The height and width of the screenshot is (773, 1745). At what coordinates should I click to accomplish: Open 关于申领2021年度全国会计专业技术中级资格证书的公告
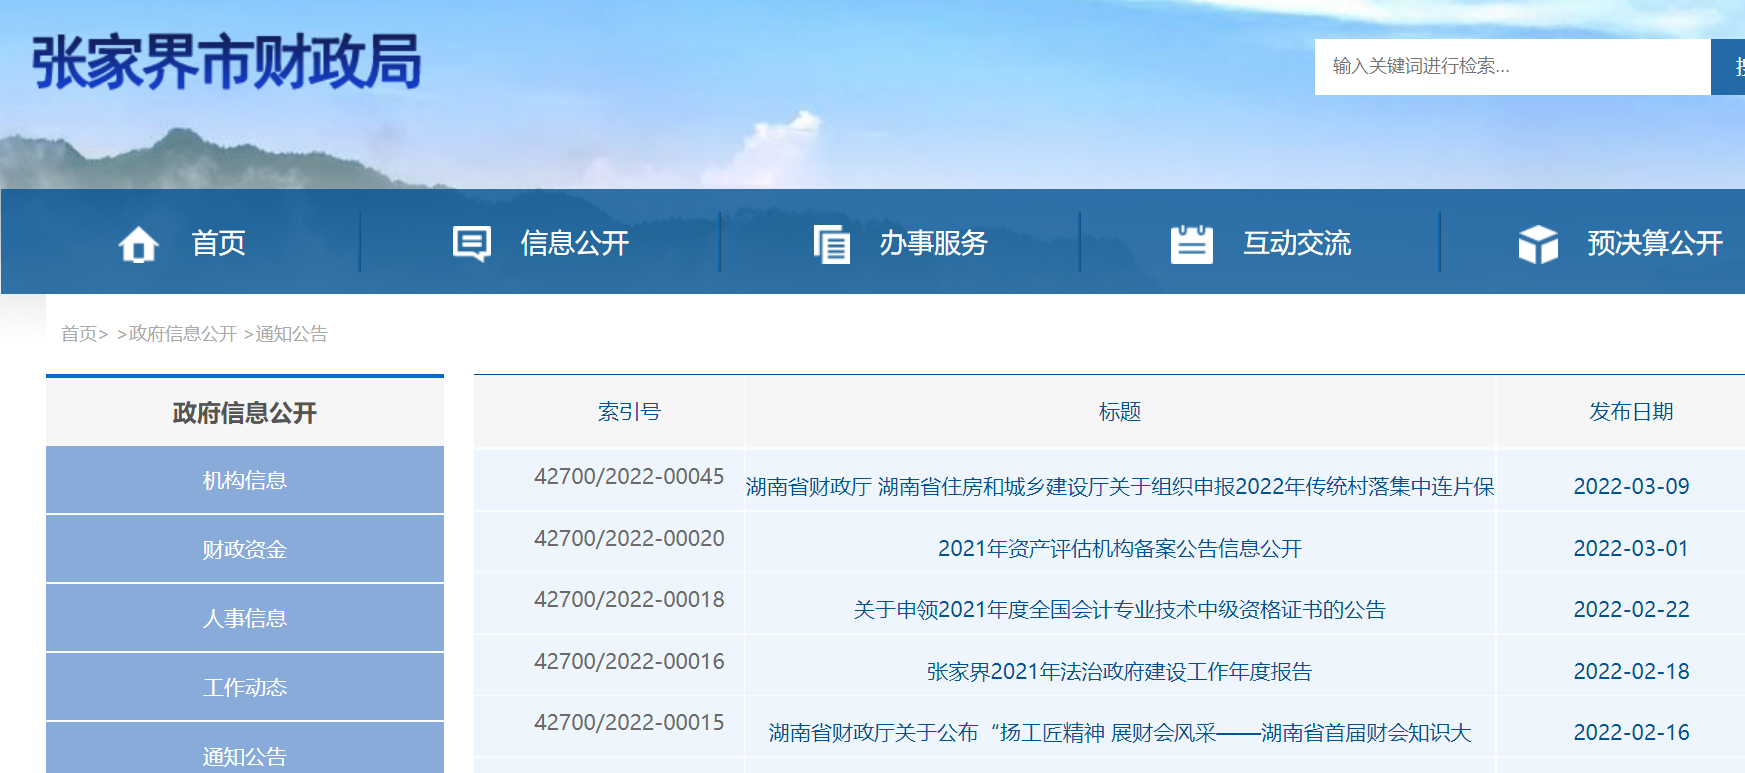[x=1119, y=610]
